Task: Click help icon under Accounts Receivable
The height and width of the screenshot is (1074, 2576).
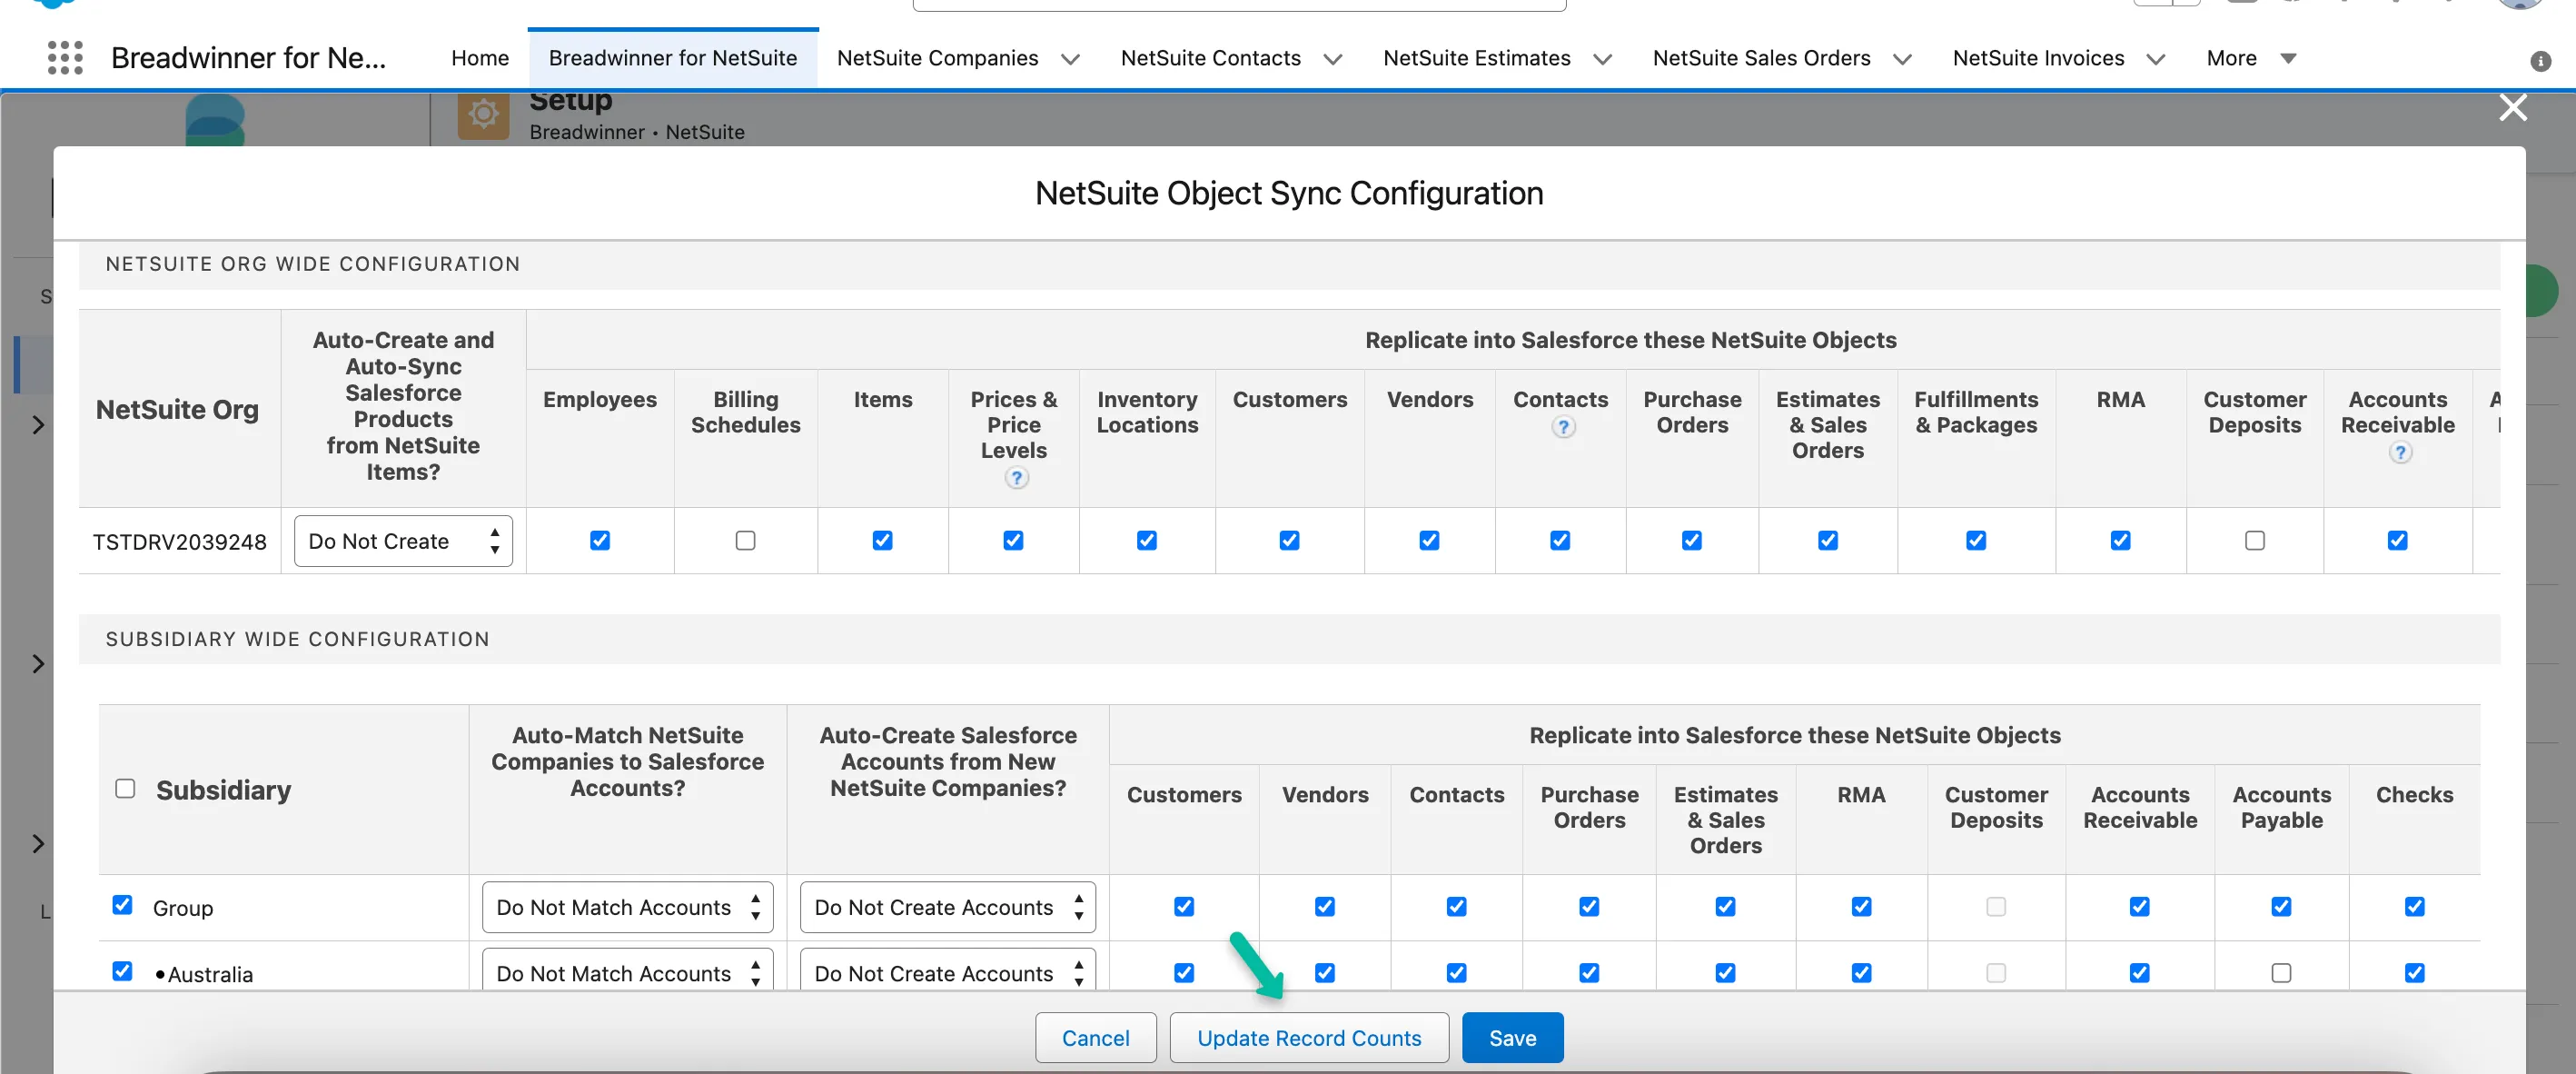Action: point(2400,453)
